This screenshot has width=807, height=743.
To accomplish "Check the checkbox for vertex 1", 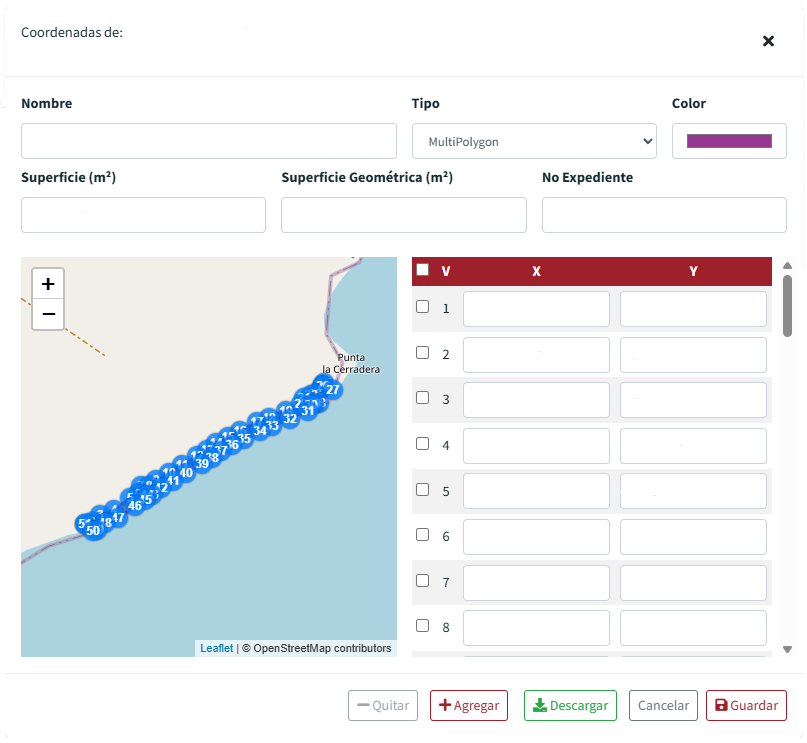I will tap(423, 307).
